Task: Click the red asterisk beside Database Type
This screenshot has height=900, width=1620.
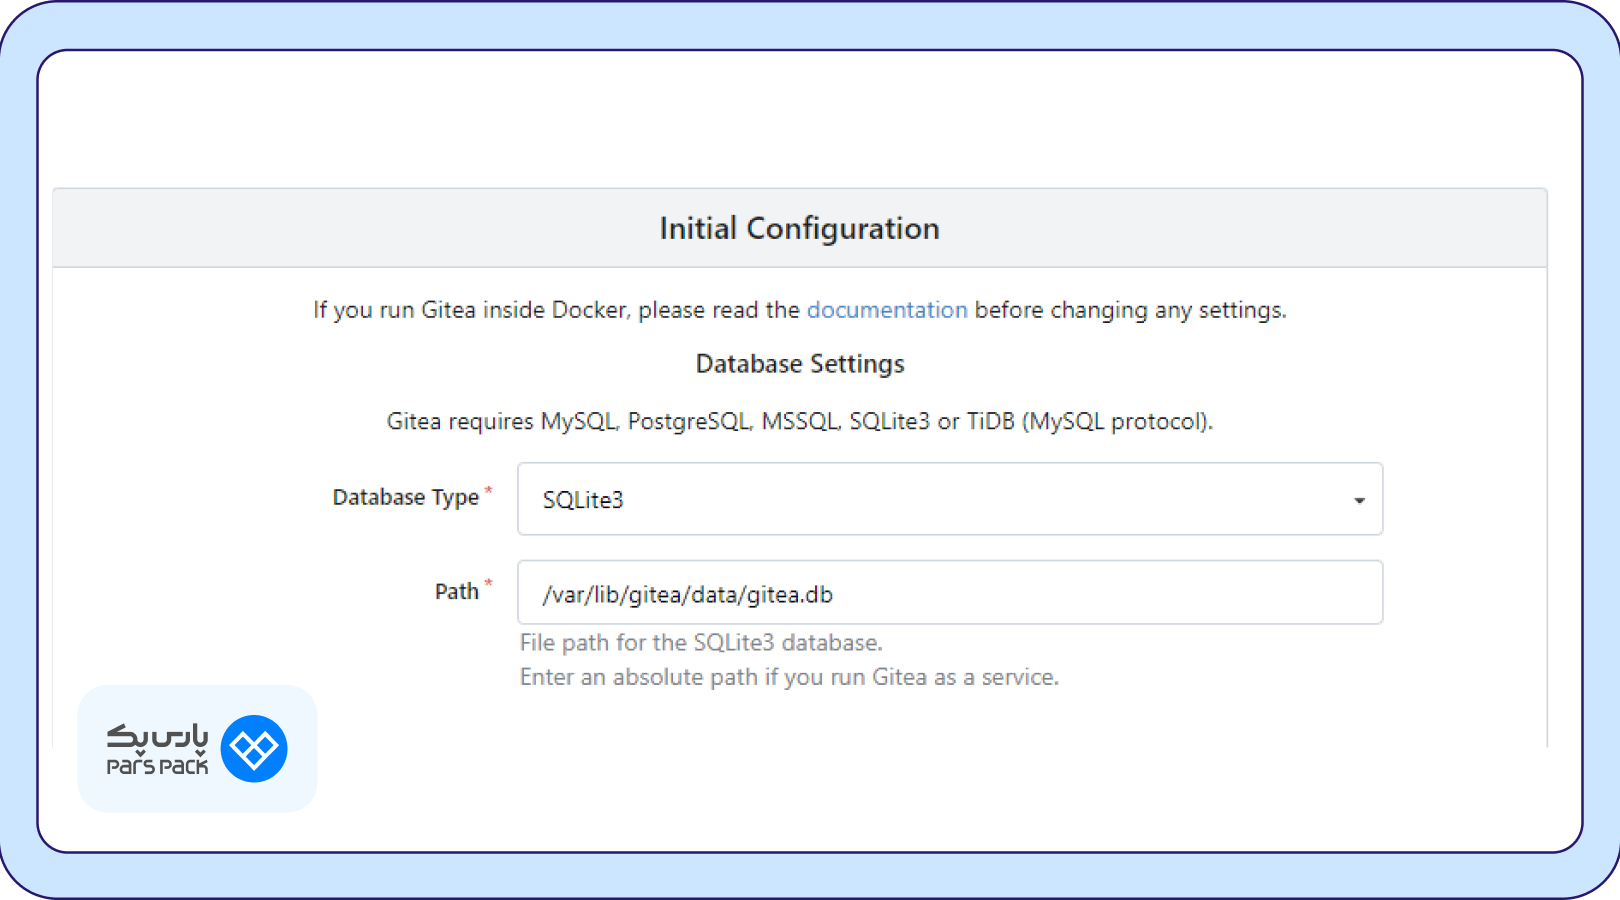Action: click(489, 490)
